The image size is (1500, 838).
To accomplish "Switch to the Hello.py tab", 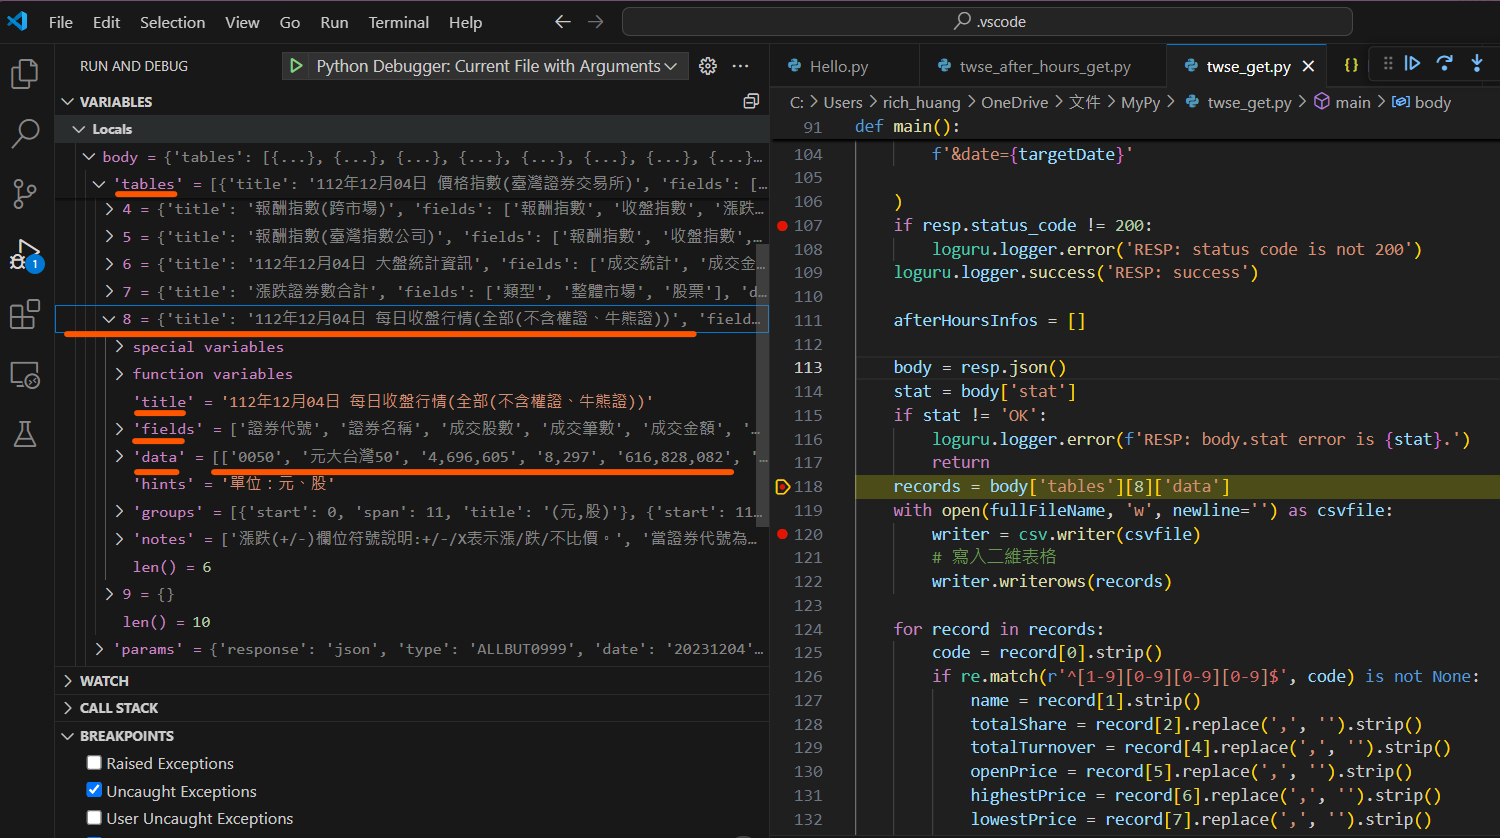I will (x=838, y=66).
